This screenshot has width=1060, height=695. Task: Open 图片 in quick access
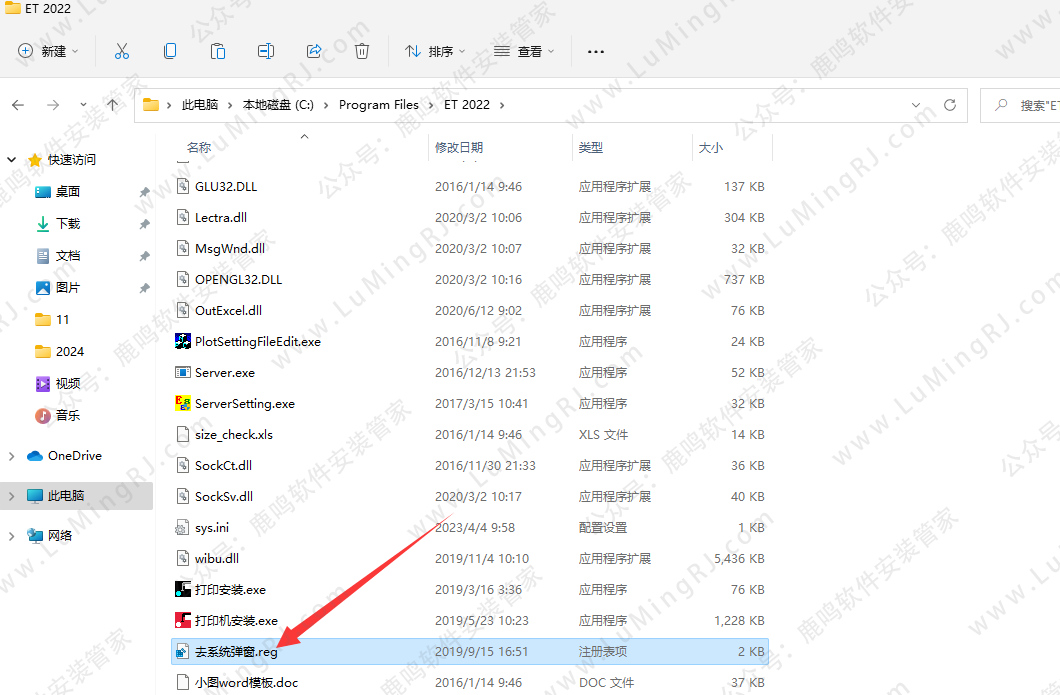point(68,287)
